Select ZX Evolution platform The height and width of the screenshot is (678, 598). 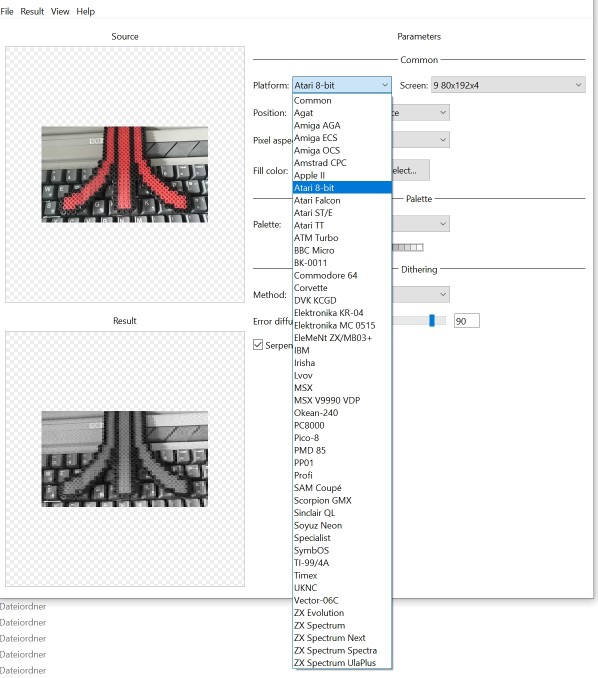[x=342, y=613]
